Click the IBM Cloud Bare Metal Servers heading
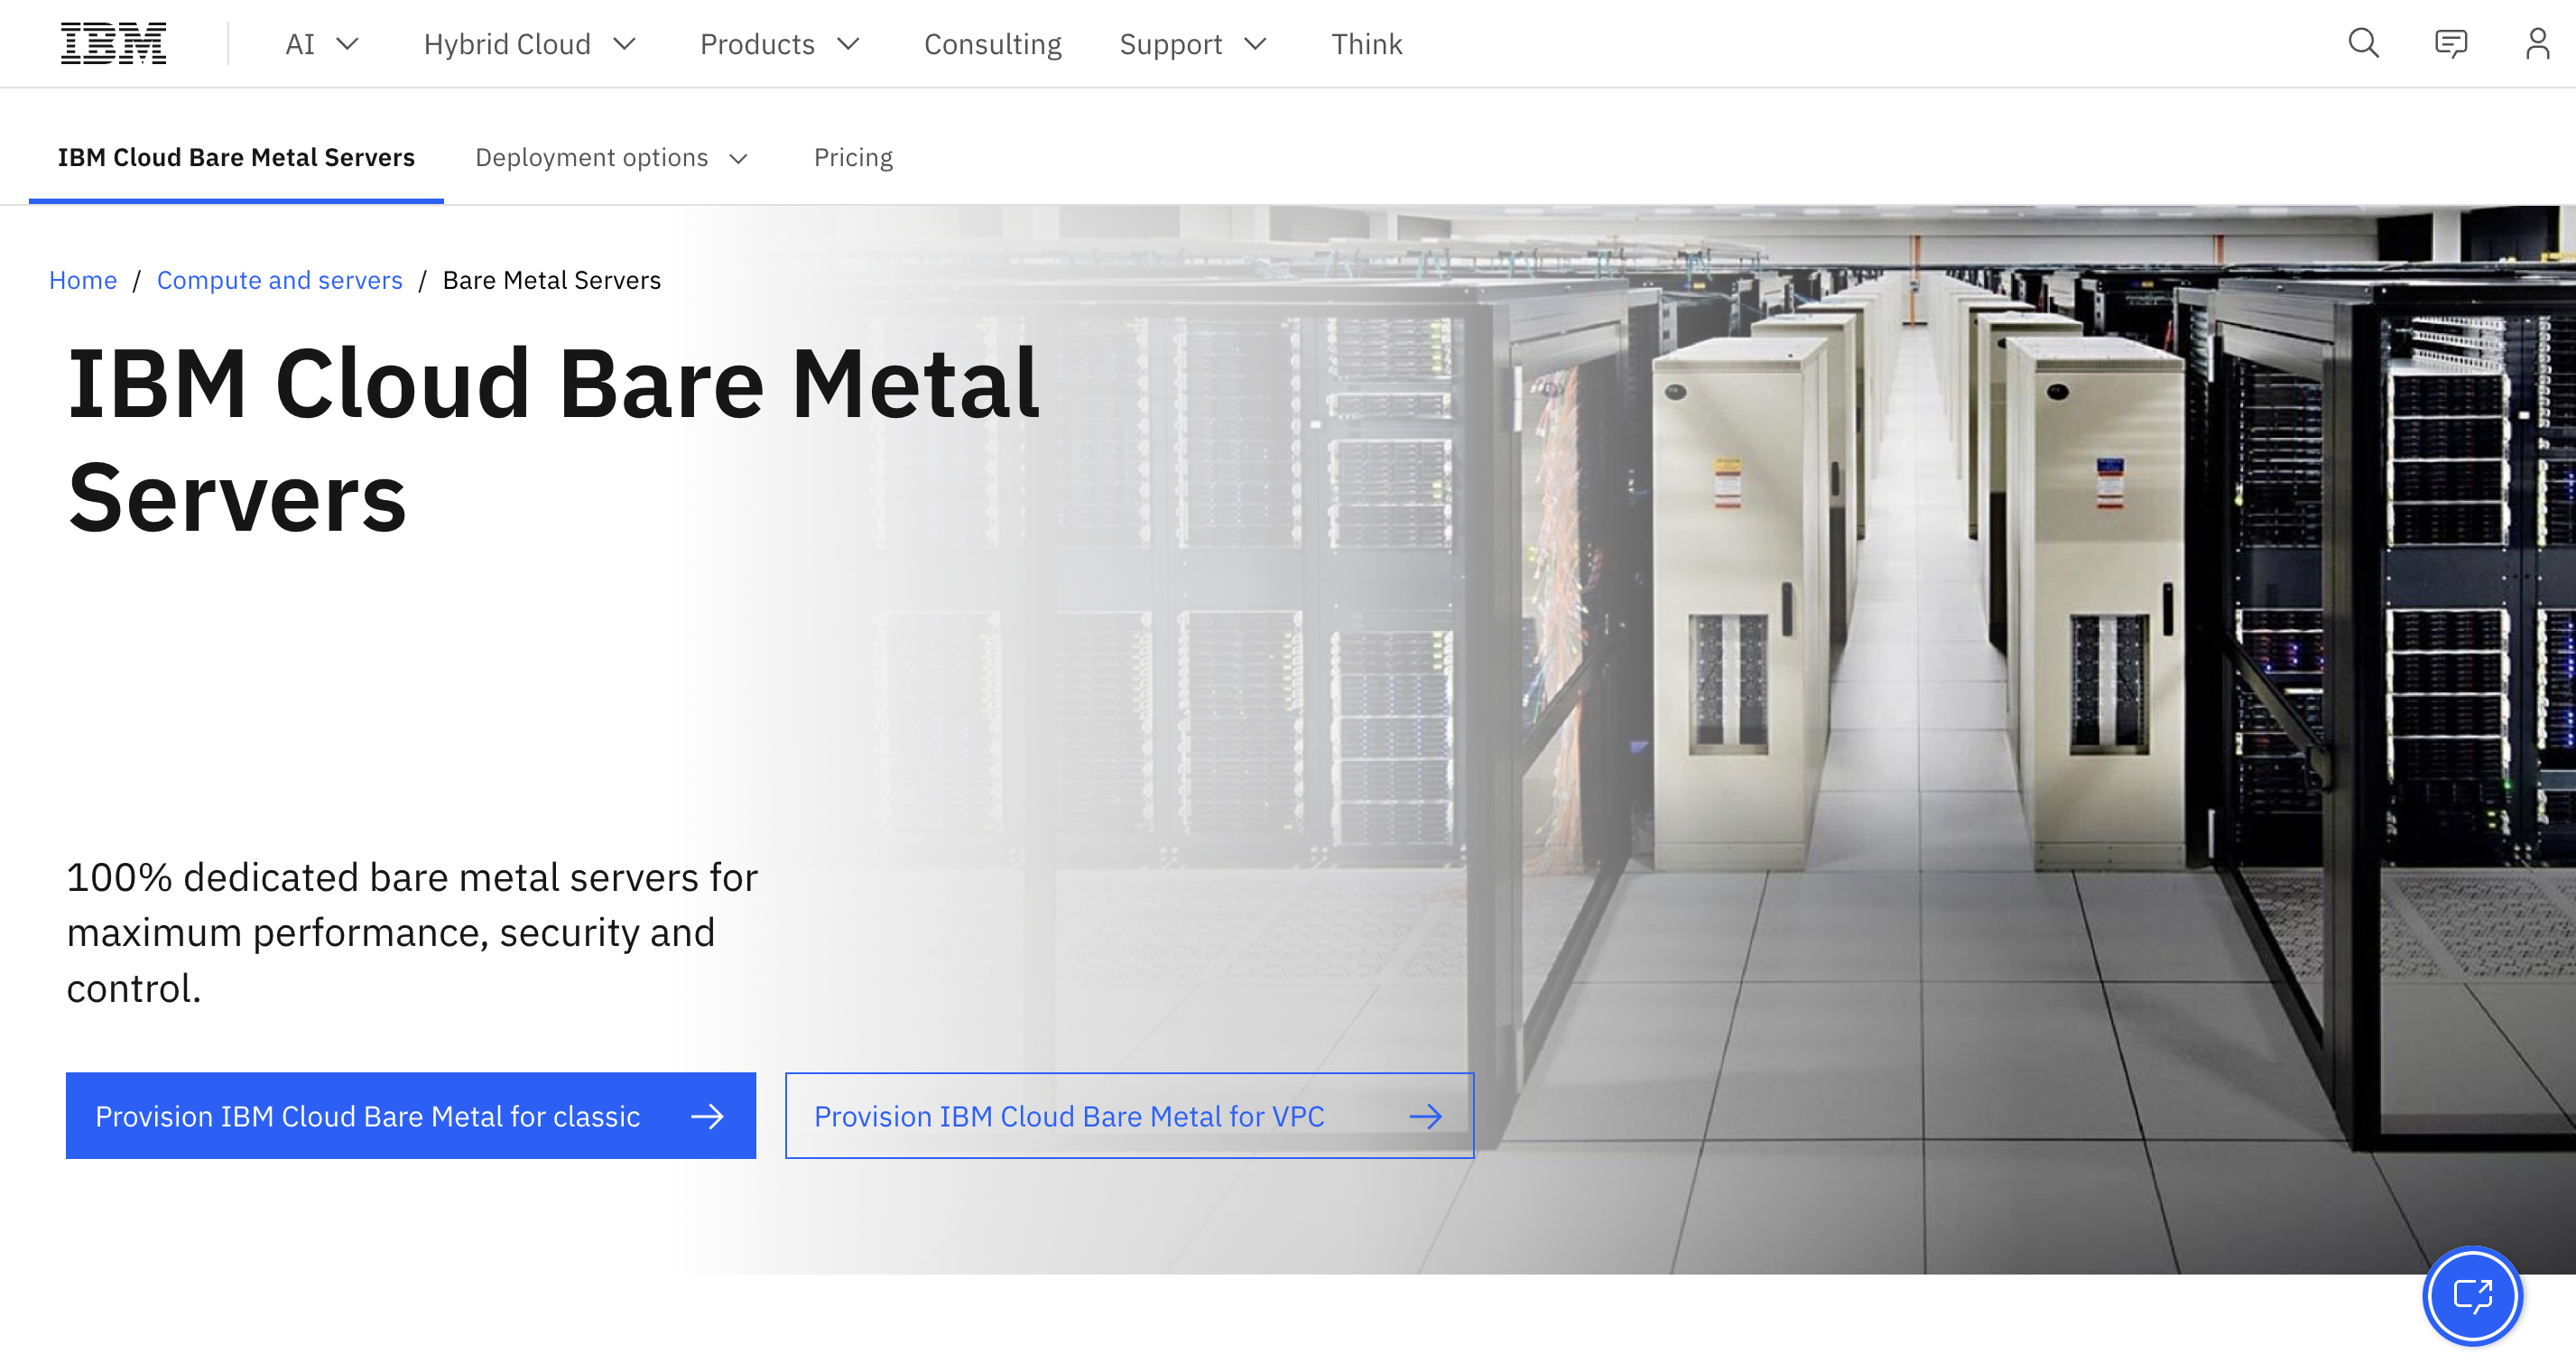 click(x=553, y=440)
